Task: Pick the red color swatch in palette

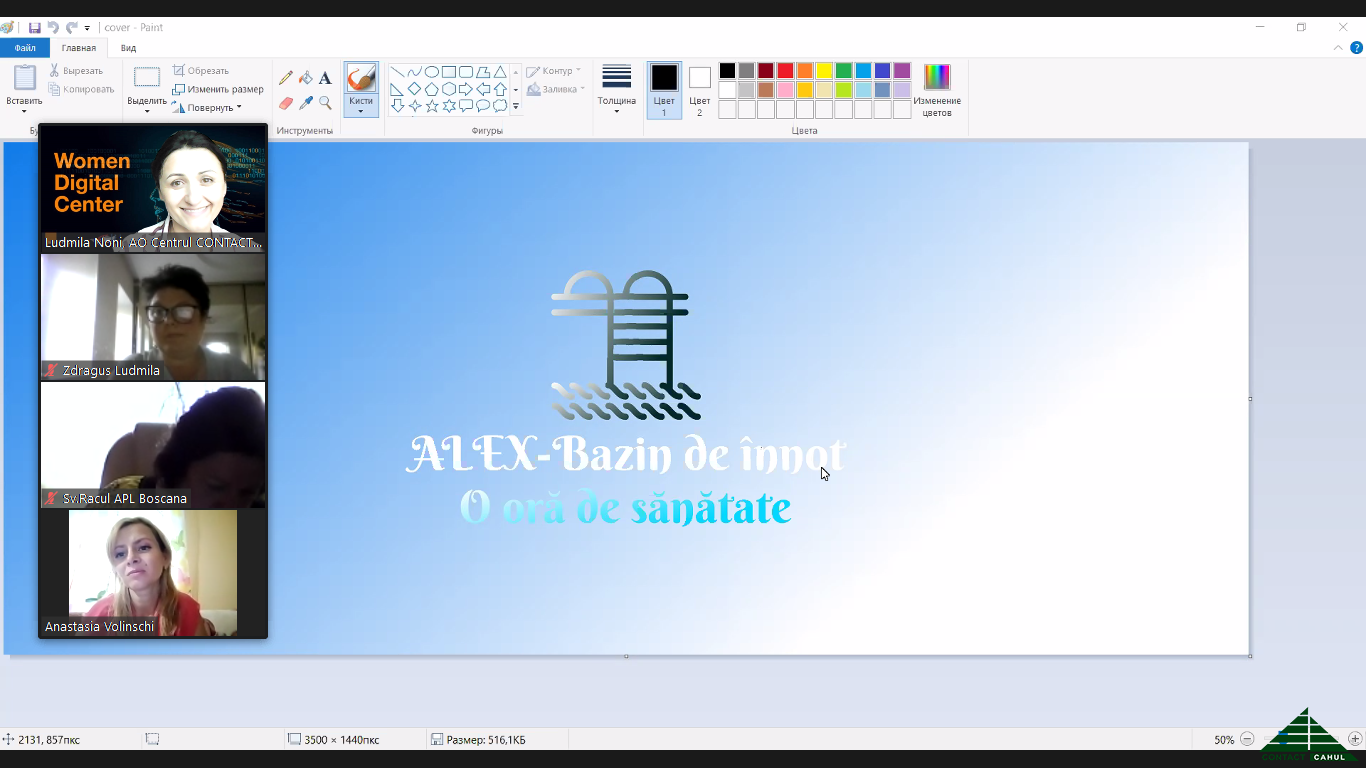Action: (785, 71)
